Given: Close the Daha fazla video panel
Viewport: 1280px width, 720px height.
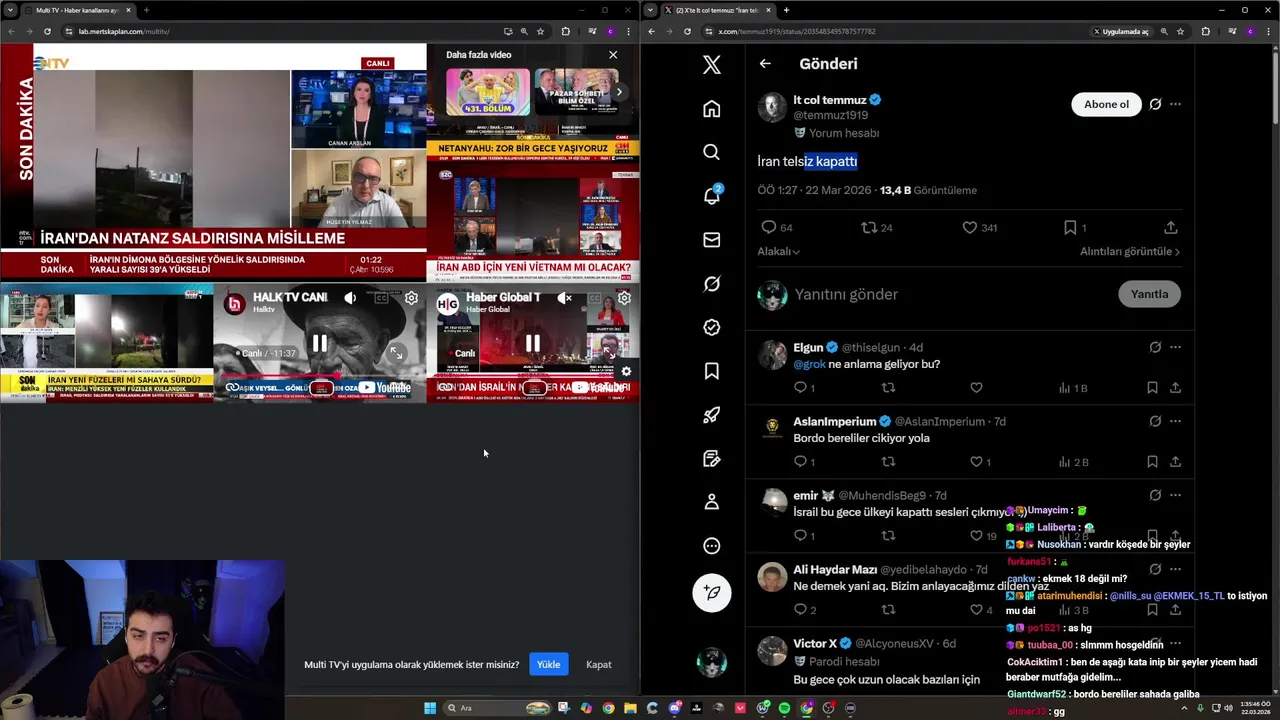Looking at the screenshot, I should 613,55.
